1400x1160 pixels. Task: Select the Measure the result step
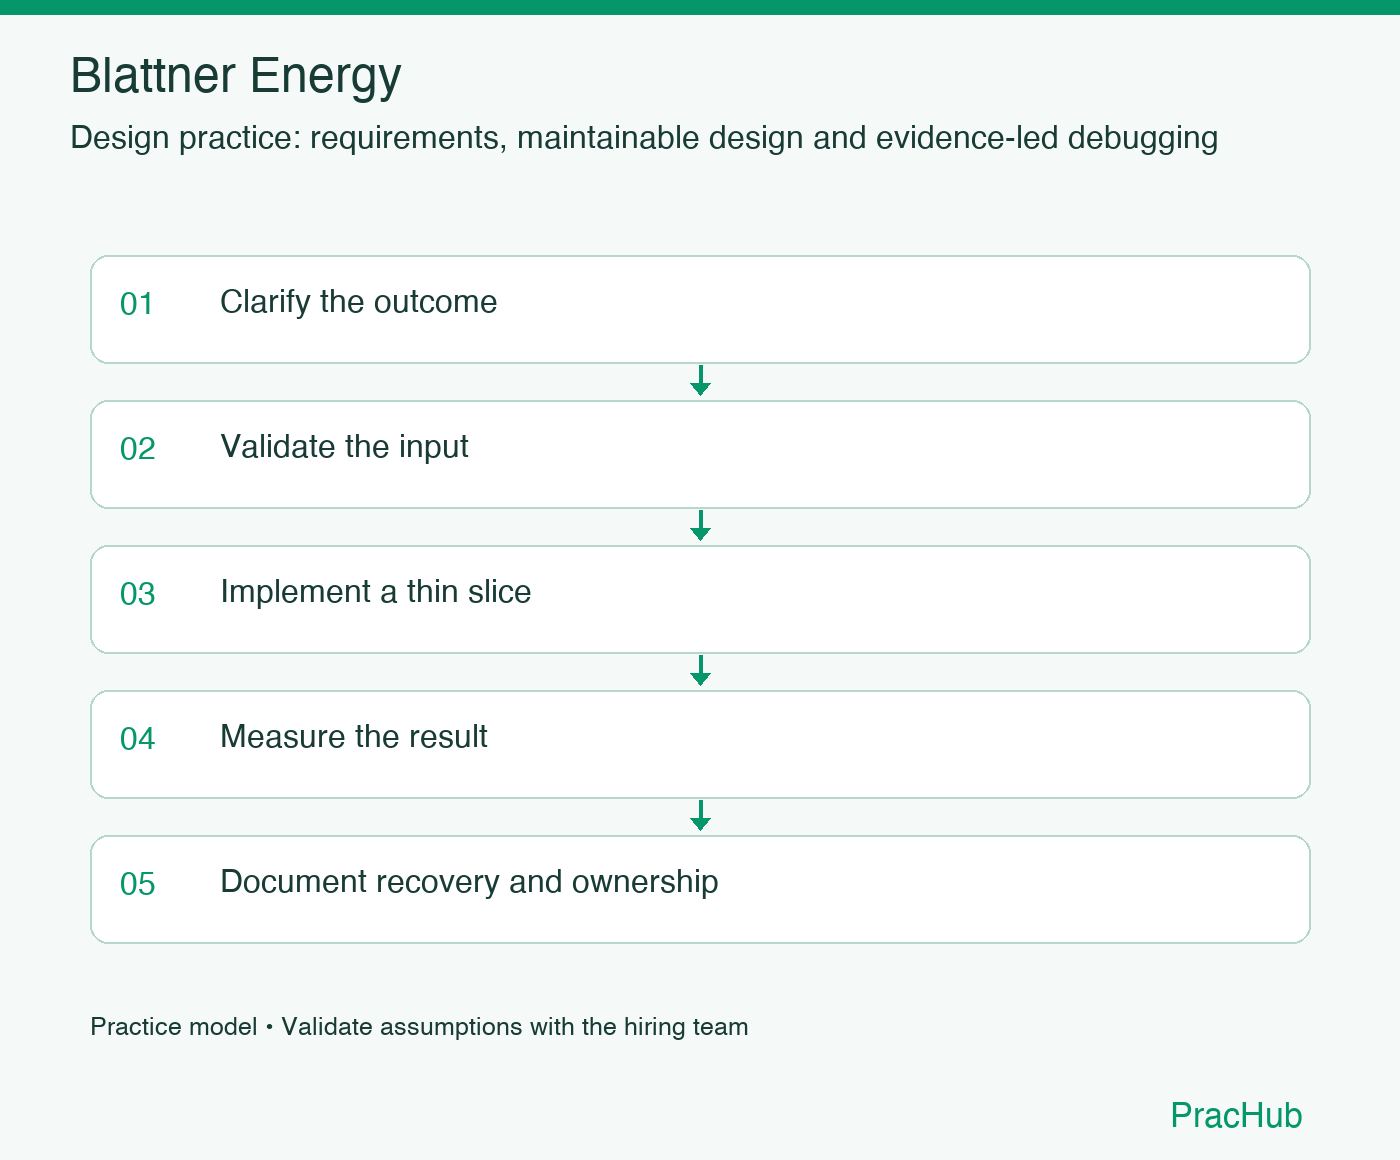pos(700,744)
